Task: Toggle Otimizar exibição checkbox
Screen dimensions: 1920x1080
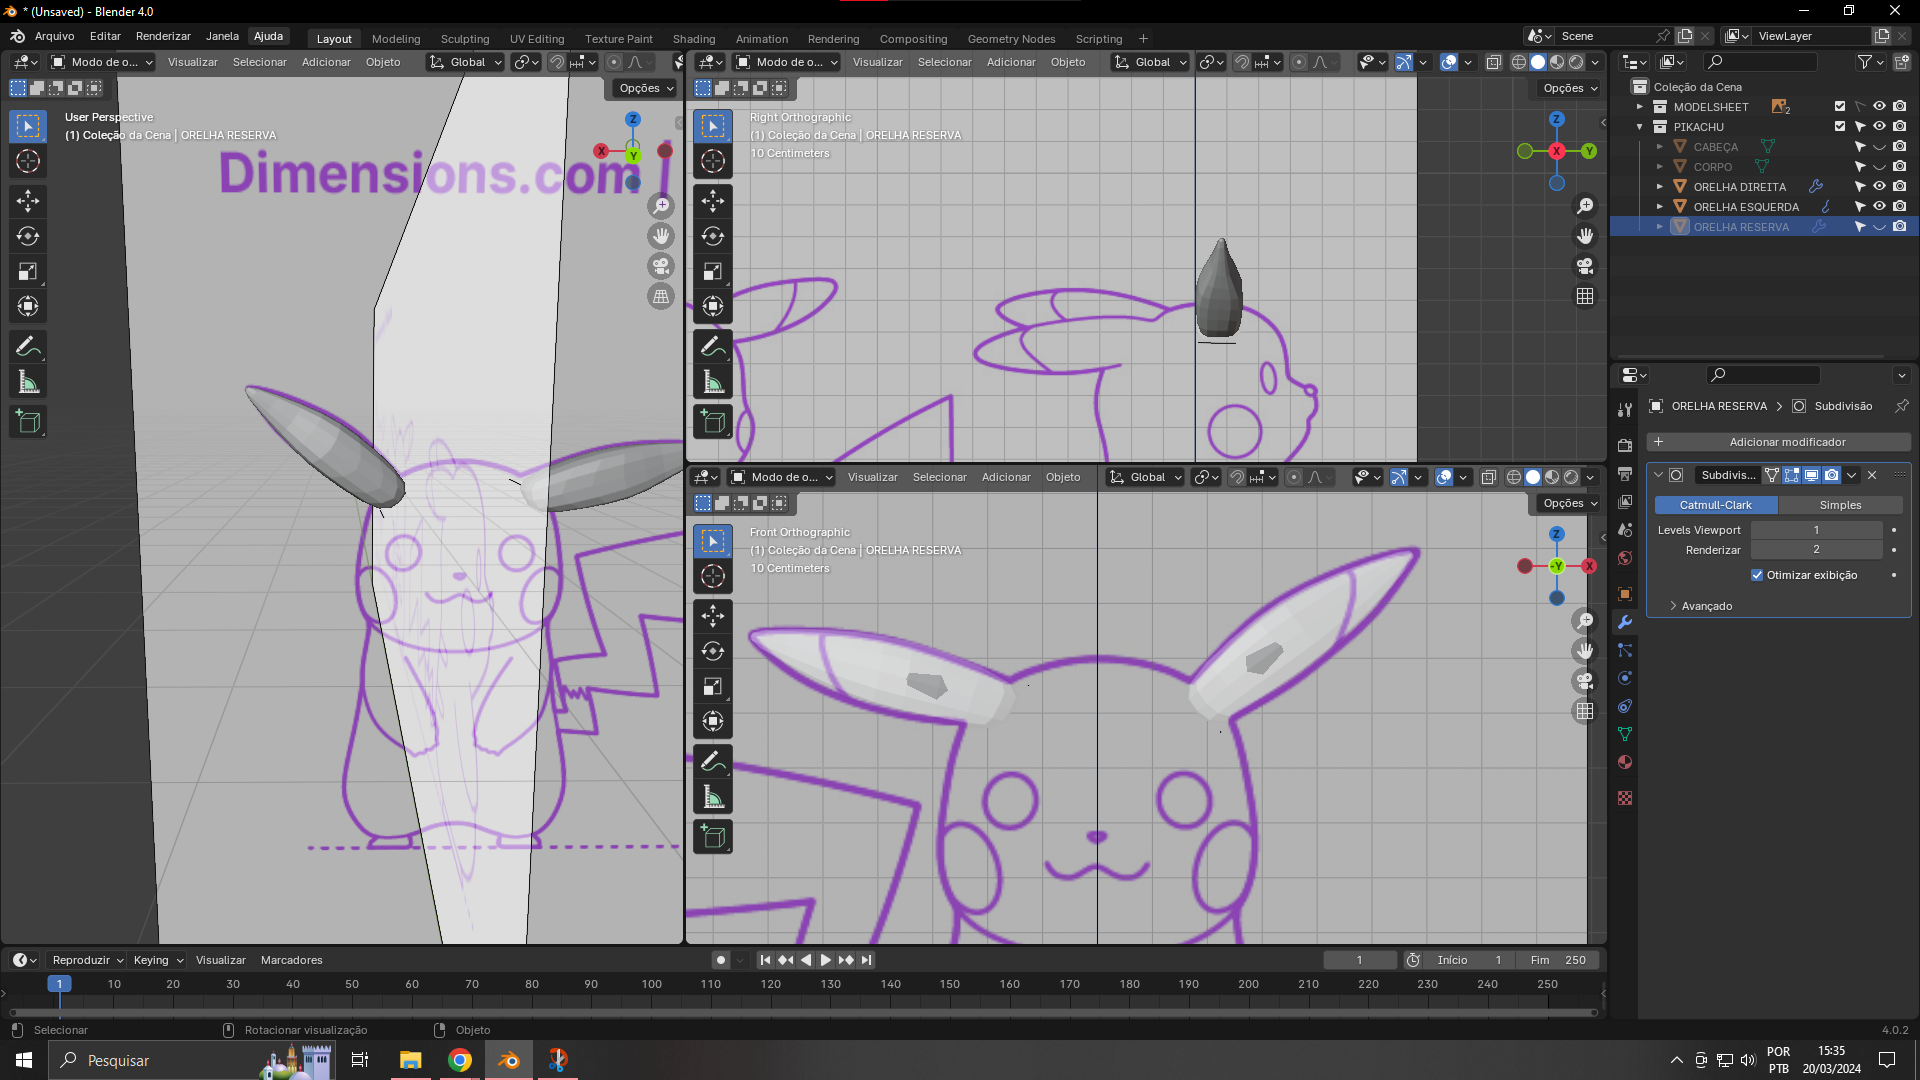Action: pos(1757,575)
